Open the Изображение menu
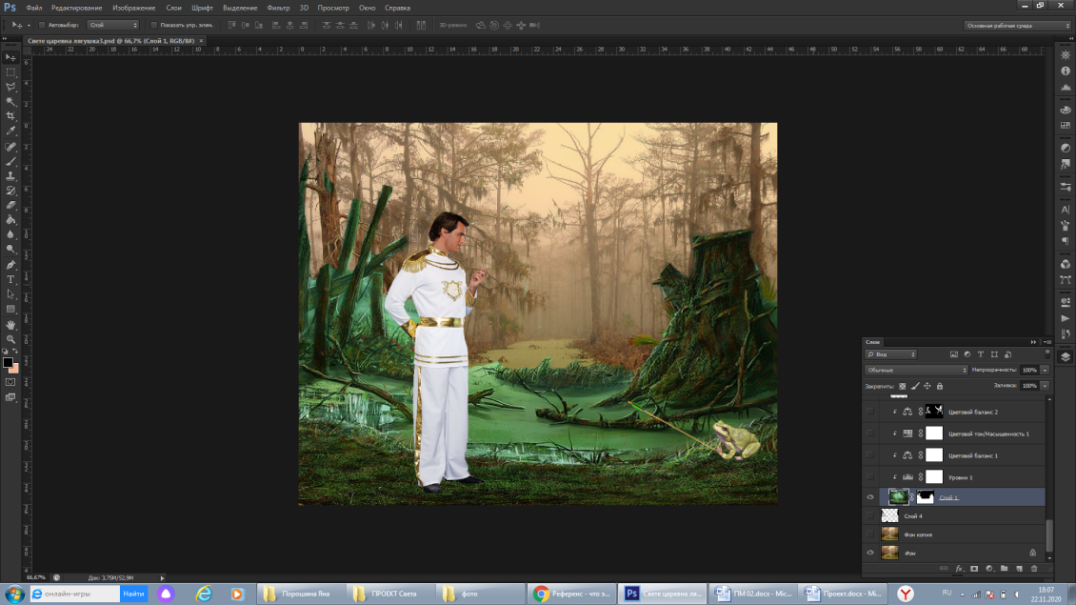This screenshot has height=605, width=1076. pos(134,8)
